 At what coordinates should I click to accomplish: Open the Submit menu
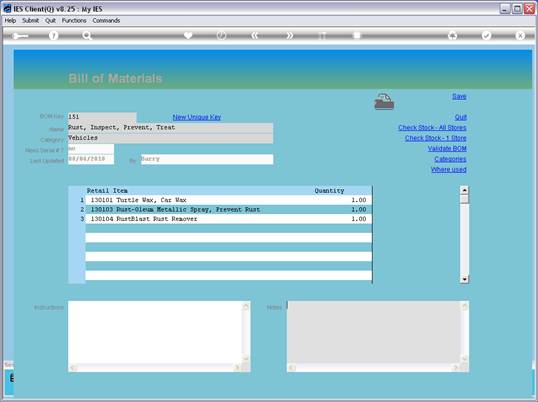point(31,21)
